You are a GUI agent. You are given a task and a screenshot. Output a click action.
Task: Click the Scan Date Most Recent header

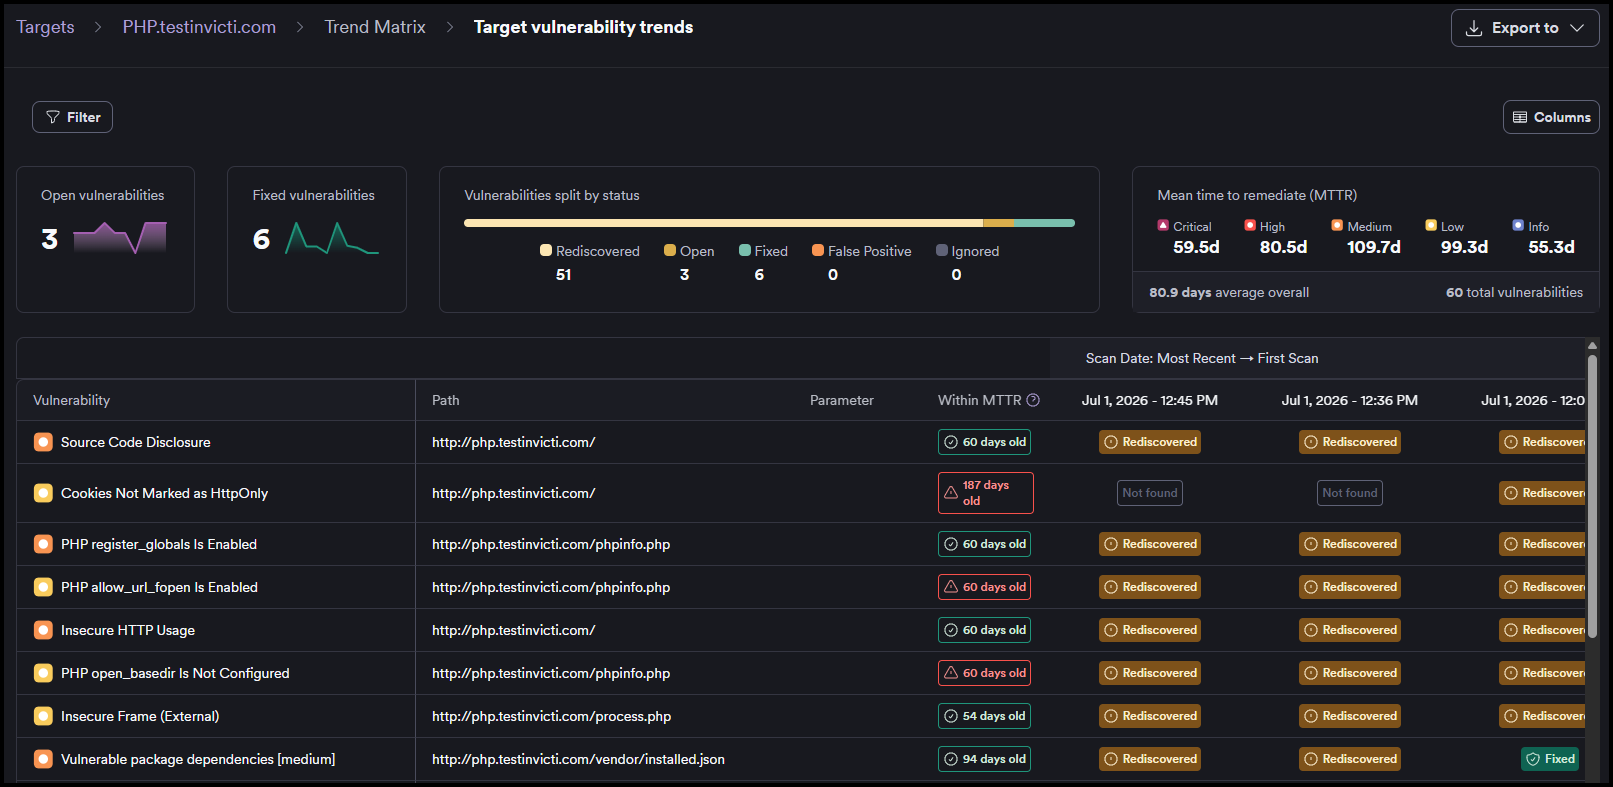(1202, 358)
